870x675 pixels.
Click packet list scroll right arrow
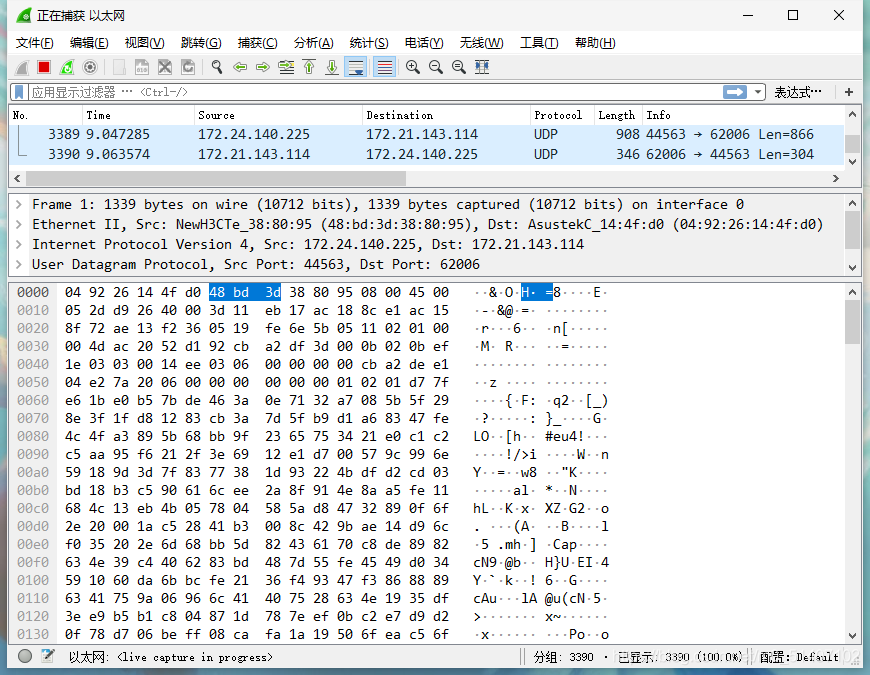(836, 179)
